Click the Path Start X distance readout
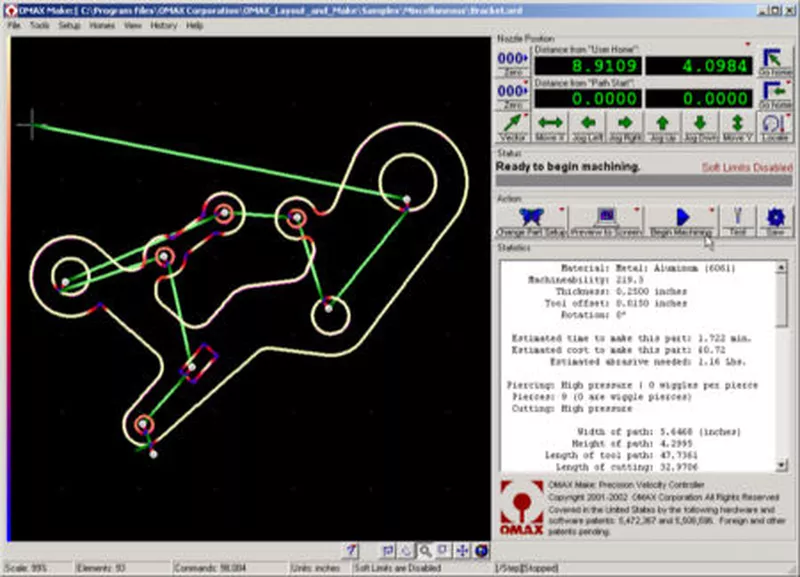 [586, 99]
